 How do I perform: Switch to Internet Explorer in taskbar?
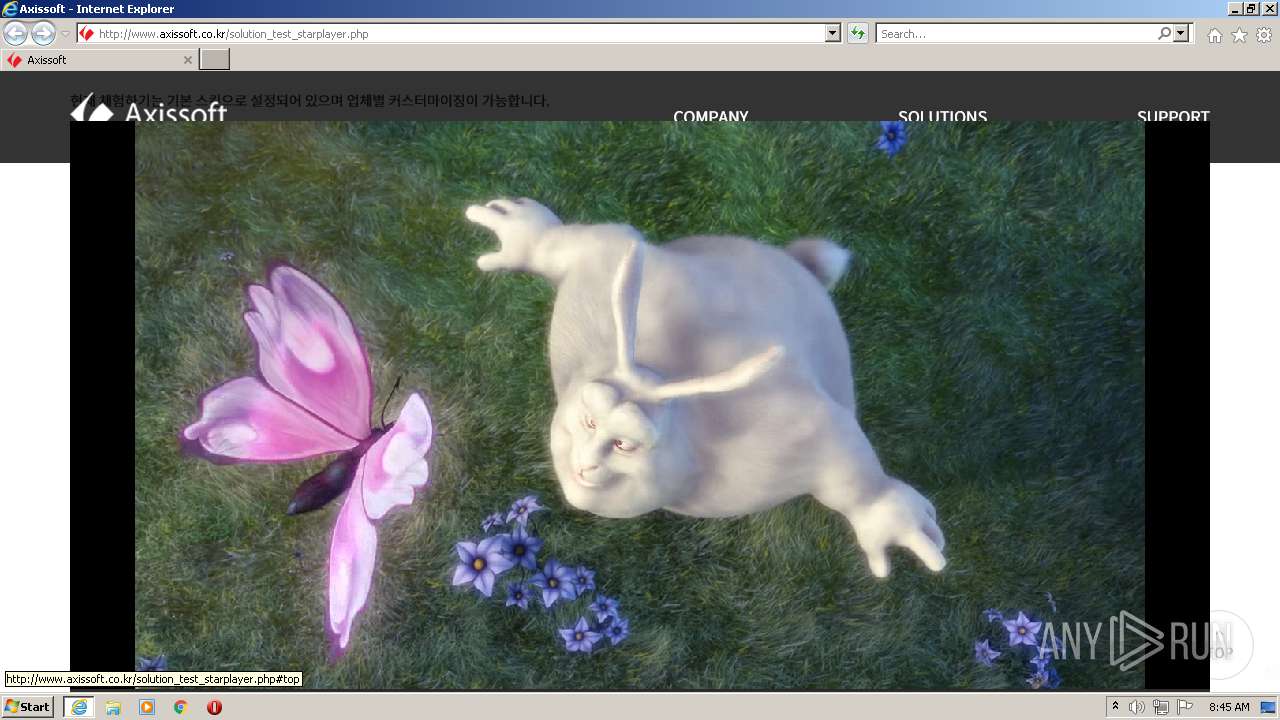[x=79, y=707]
